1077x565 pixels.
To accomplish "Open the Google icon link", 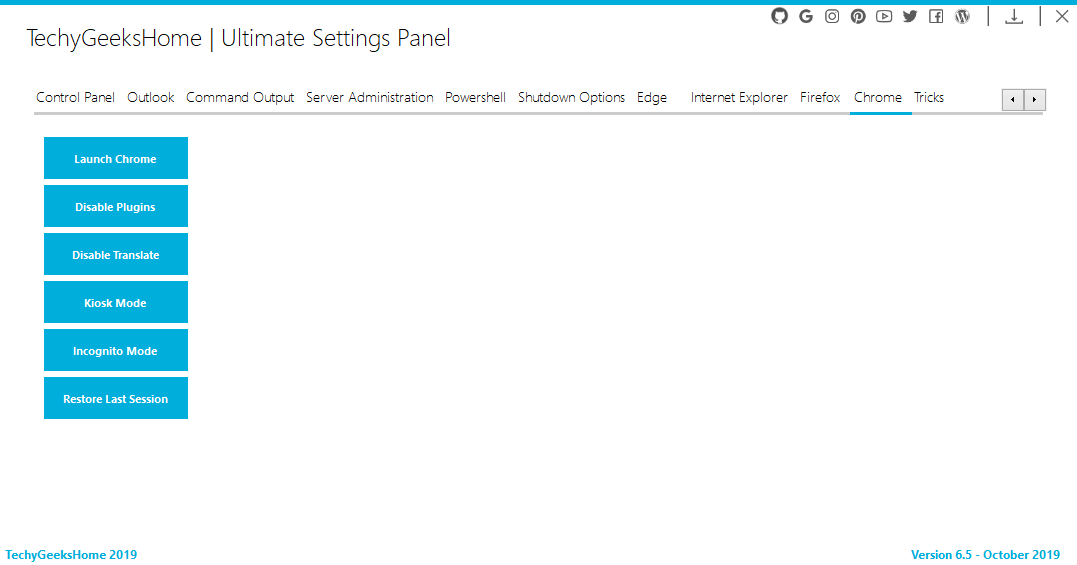I will tap(806, 16).
